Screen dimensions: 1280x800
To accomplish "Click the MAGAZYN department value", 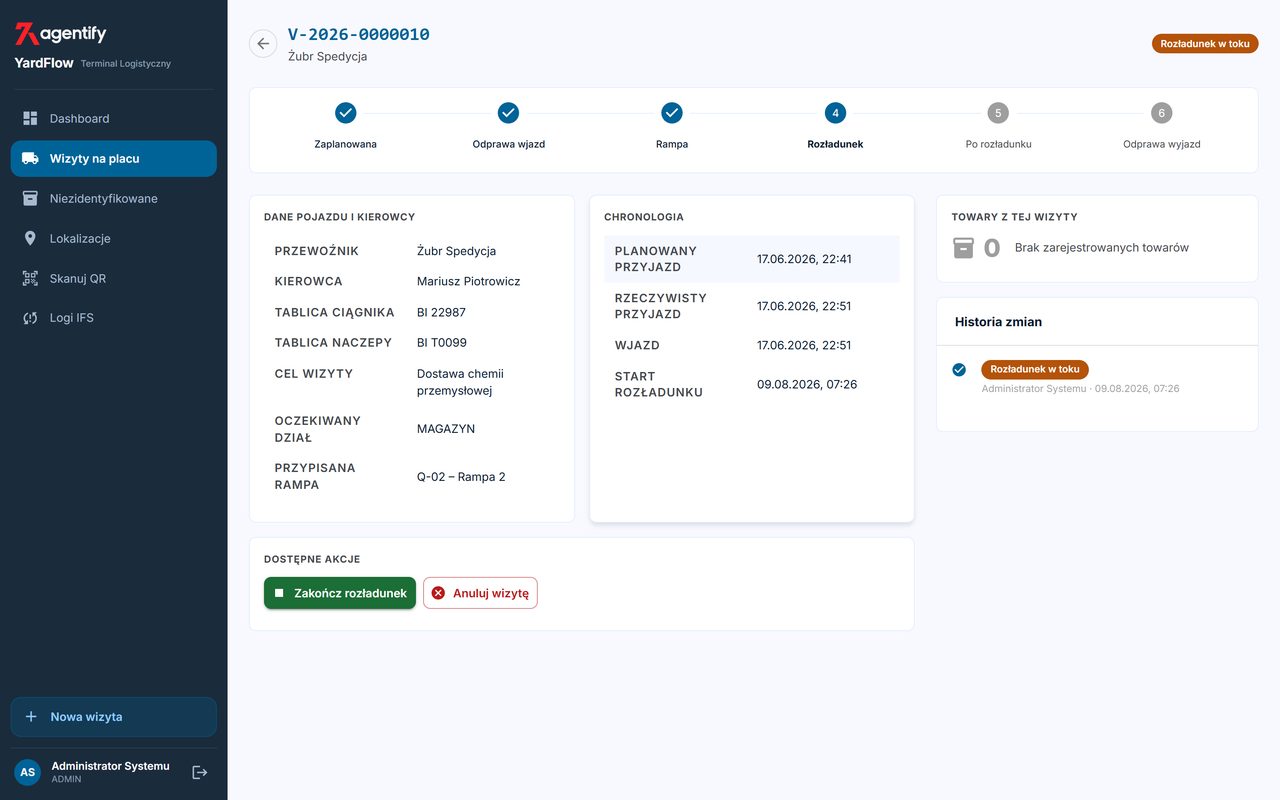I will click(x=446, y=429).
